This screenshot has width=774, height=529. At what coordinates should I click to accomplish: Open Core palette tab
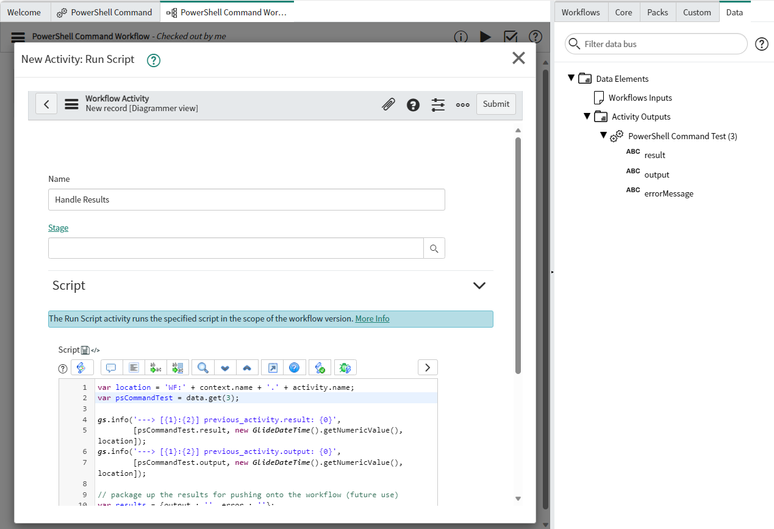(x=623, y=12)
